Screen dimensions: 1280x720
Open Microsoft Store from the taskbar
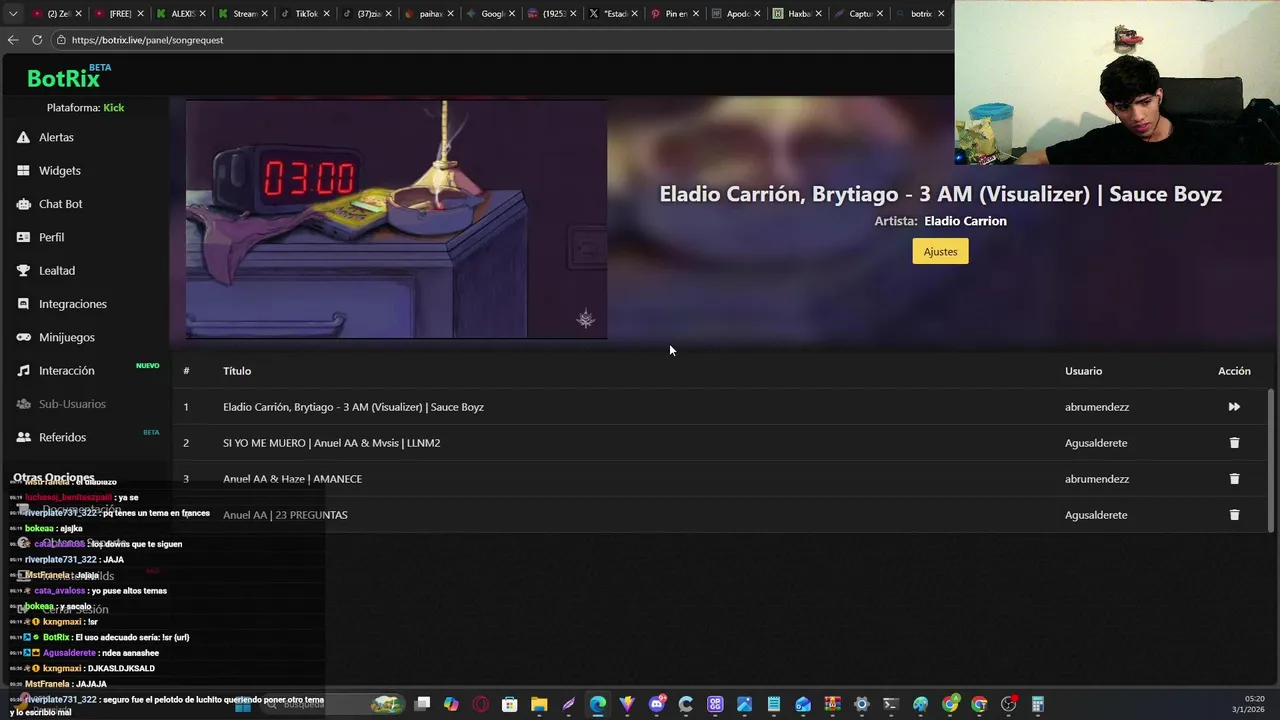click(510, 704)
